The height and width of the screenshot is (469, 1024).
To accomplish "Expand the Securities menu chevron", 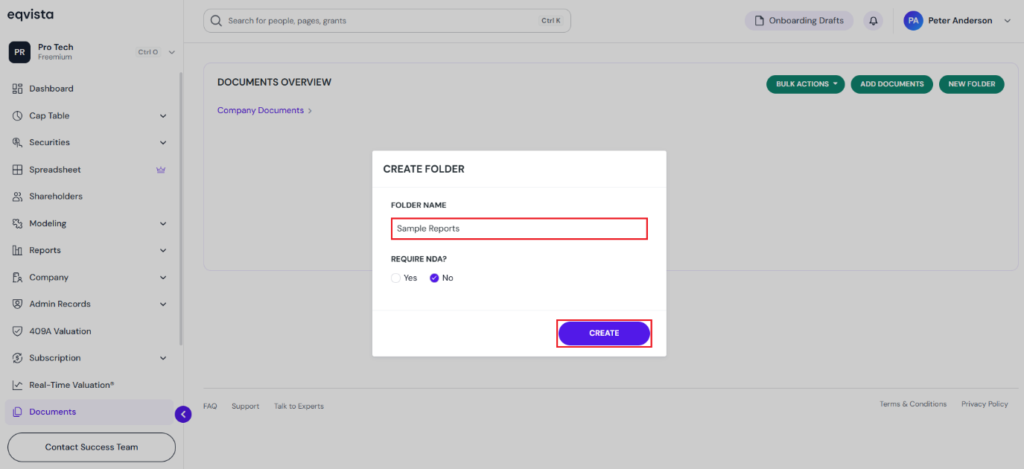I will pyautogui.click(x=163, y=143).
